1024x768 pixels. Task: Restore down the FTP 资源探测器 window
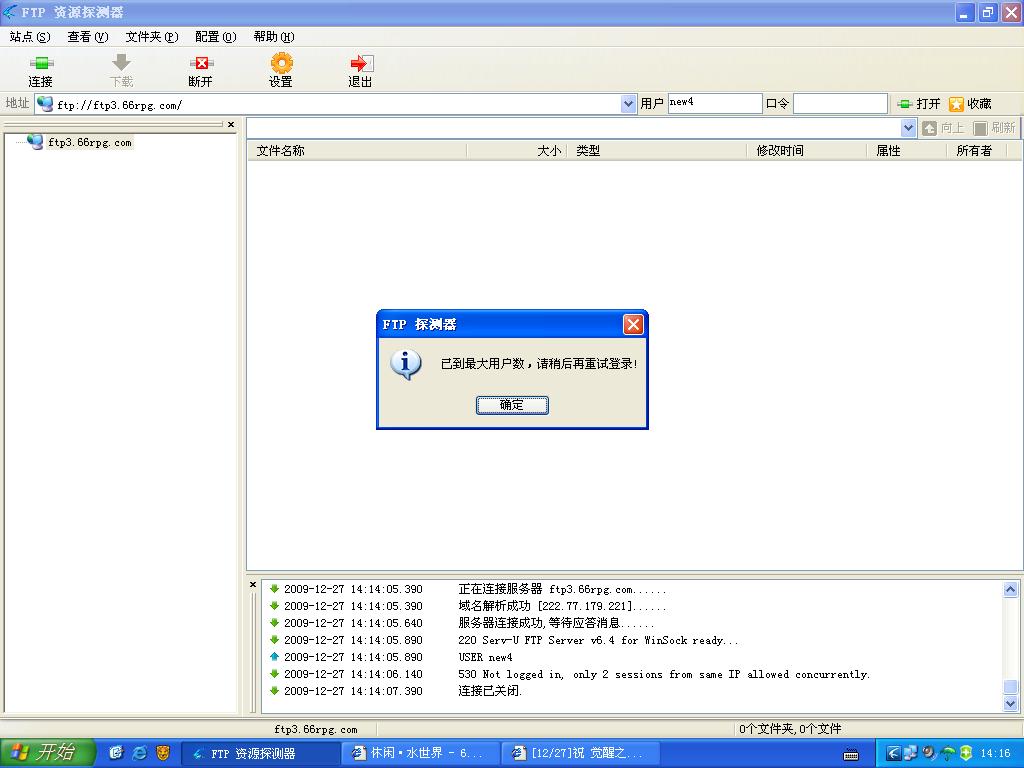pos(987,12)
